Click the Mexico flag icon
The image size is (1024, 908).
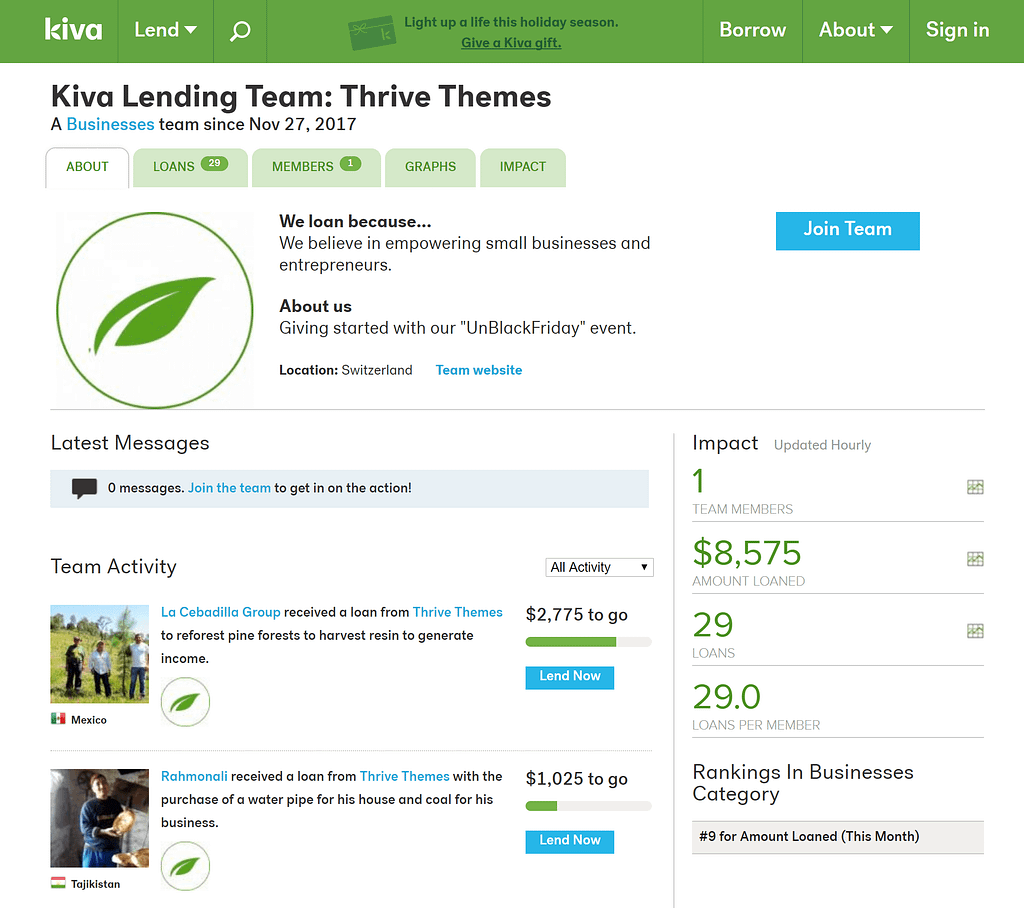click(58, 719)
